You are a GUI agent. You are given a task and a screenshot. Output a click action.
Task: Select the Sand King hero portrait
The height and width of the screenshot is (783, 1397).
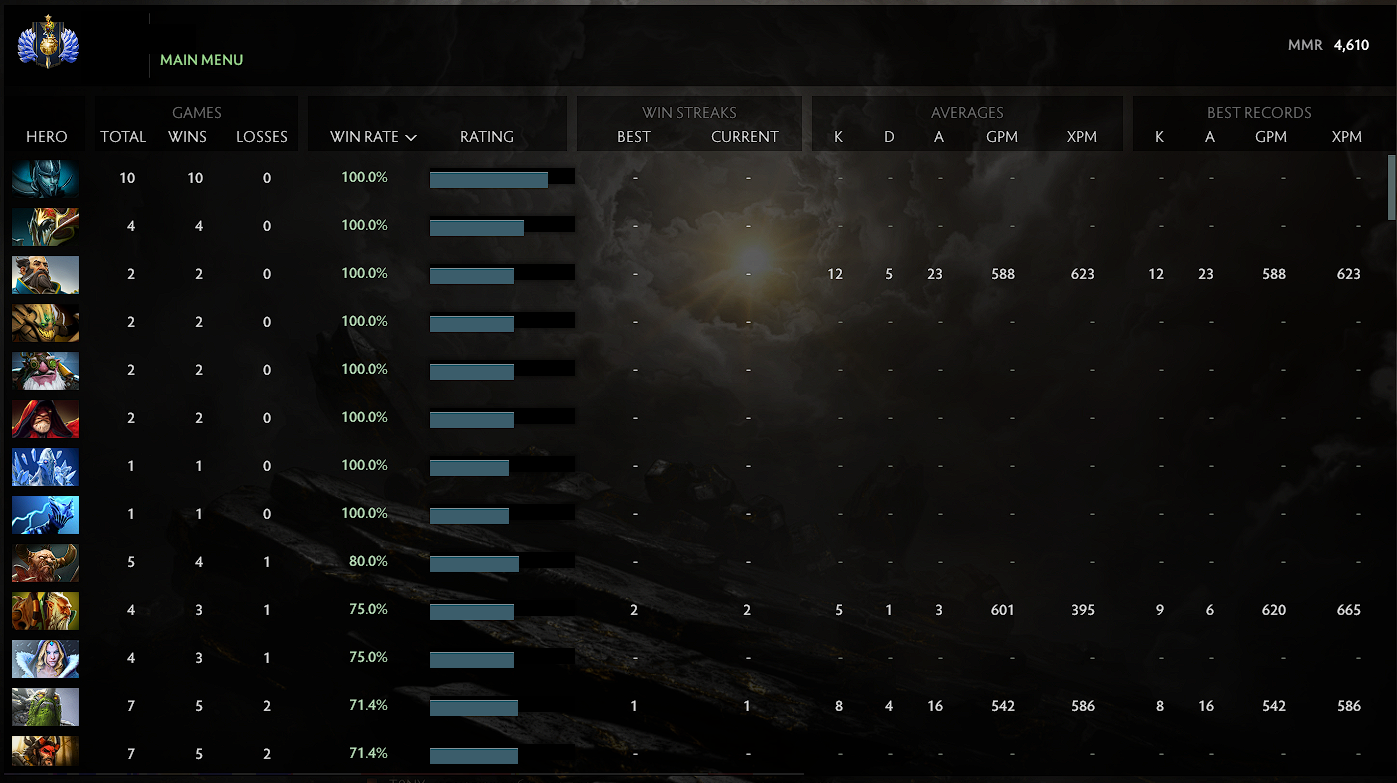(45, 322)
